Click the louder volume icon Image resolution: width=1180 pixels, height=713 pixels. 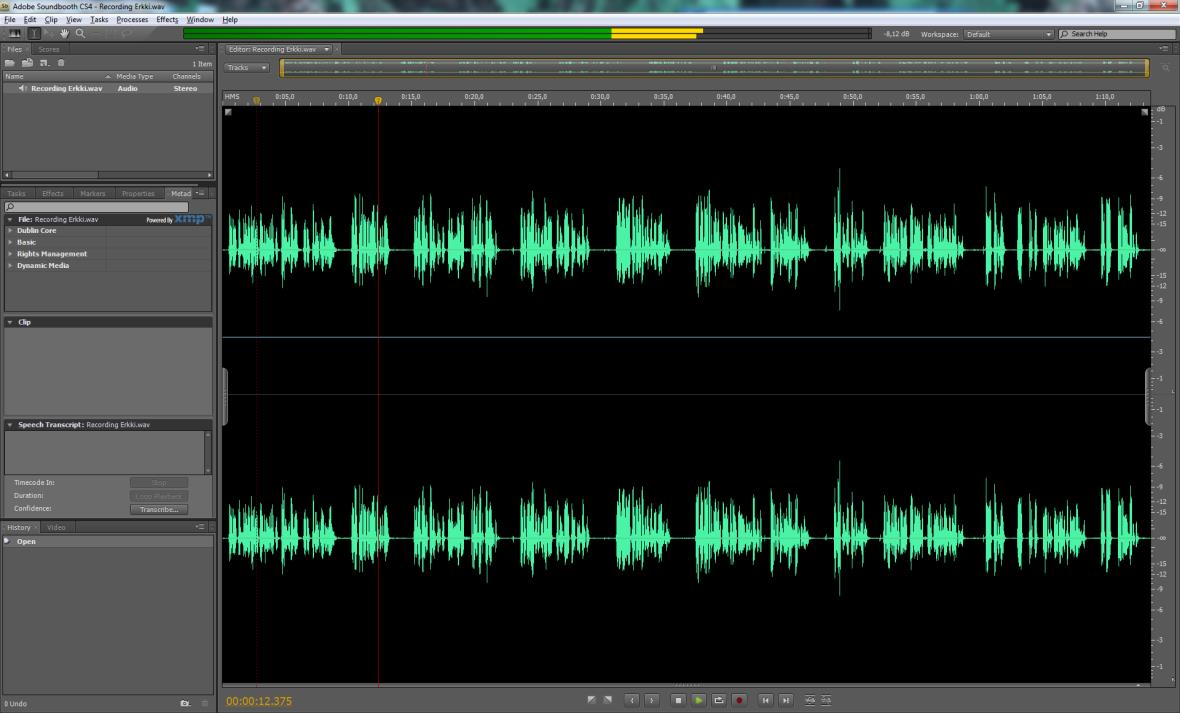[x=810, y=700]
